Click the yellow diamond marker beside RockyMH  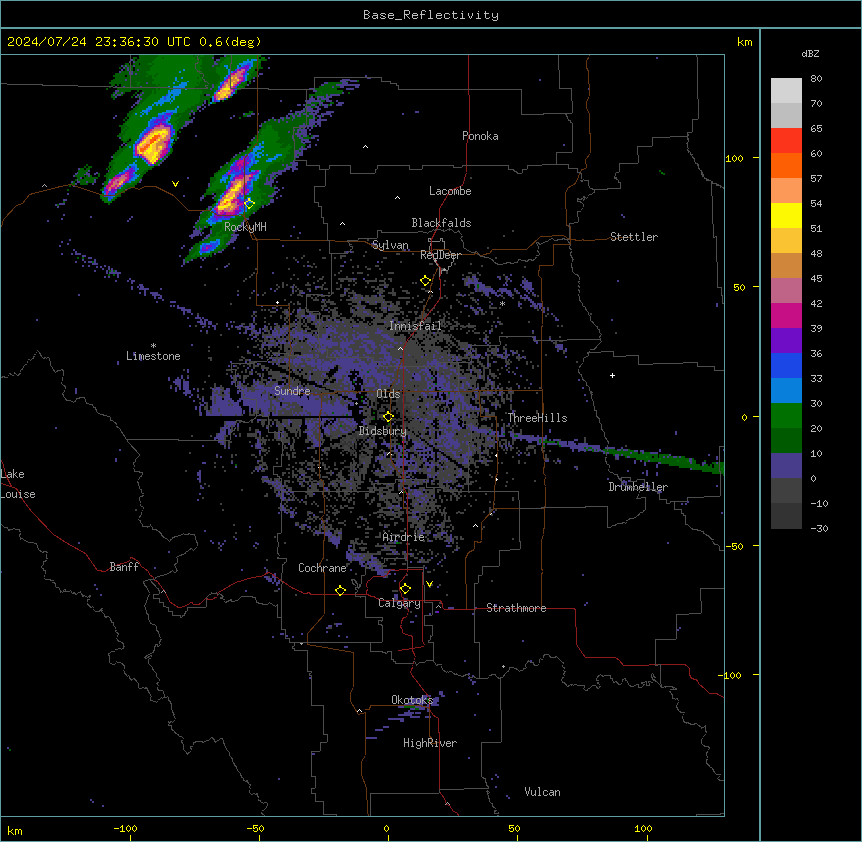(x=250, y=204)
